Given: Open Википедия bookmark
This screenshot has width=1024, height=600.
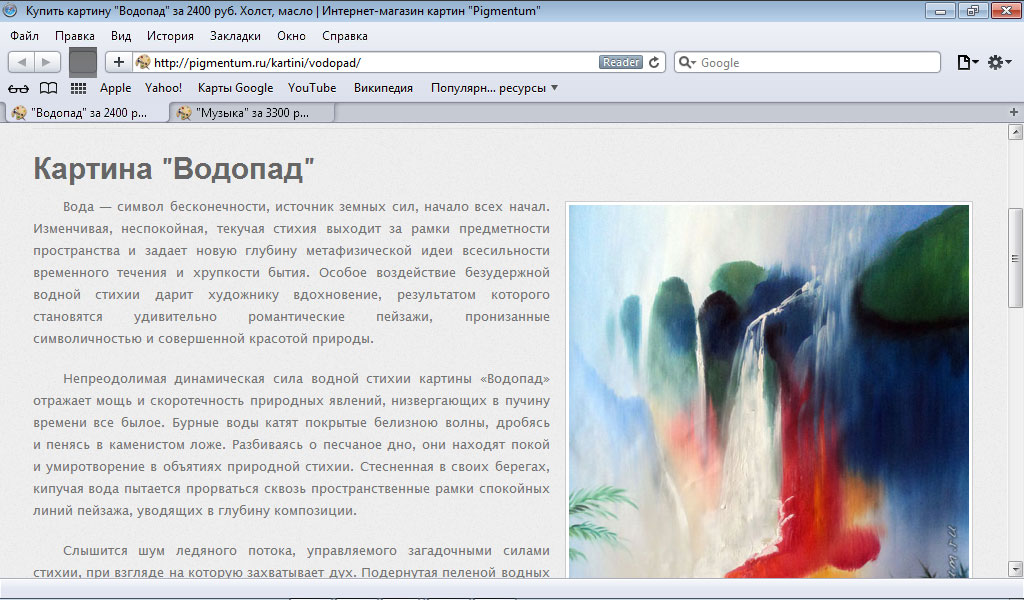Looking at the screenshot, I should coord(383,88).
